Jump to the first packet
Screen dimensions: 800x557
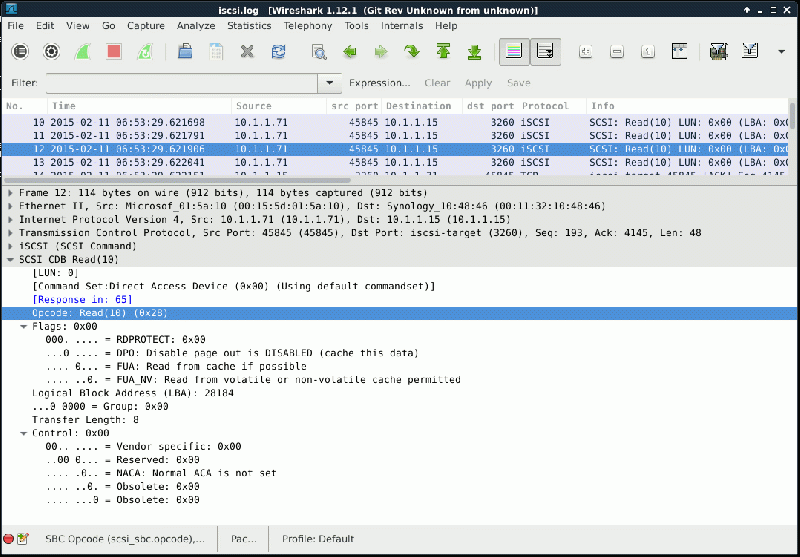(x=443, y=52)
